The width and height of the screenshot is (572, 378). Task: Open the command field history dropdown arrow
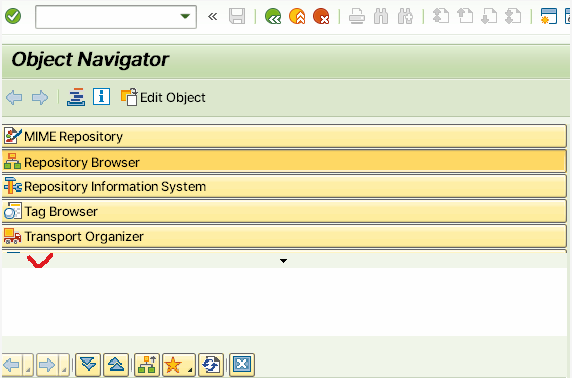coord(185,16)
